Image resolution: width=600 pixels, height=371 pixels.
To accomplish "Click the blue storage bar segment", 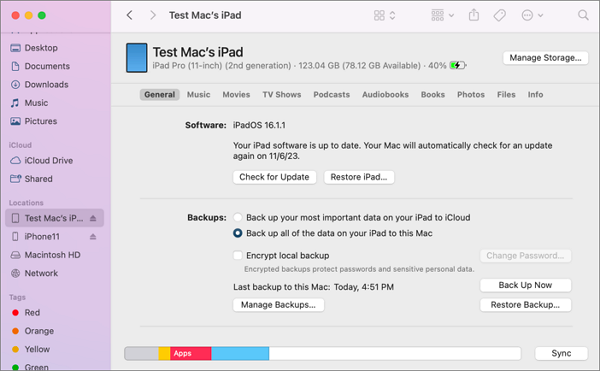I will 240,353.
